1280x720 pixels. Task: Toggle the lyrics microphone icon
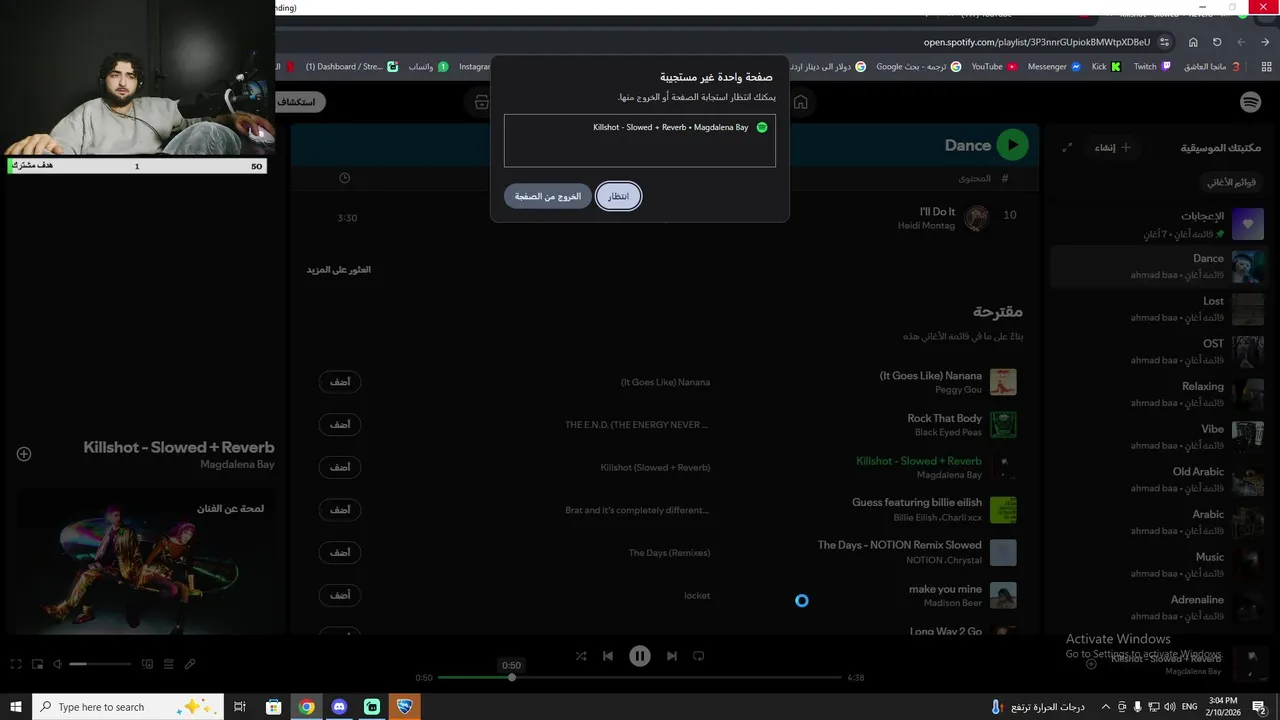(x=190, y=664)
